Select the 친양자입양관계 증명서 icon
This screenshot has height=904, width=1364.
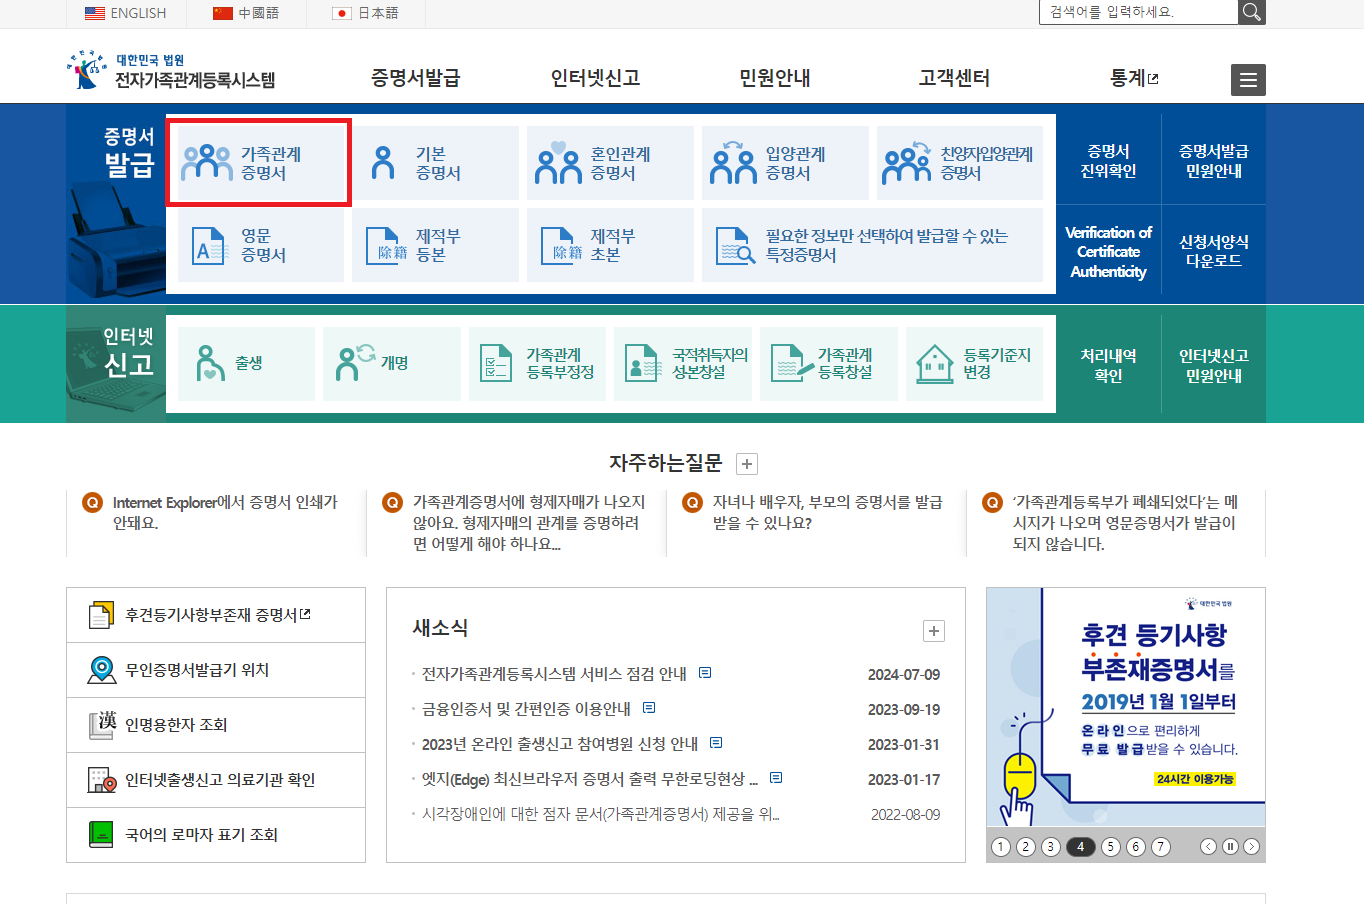(958, 162)
